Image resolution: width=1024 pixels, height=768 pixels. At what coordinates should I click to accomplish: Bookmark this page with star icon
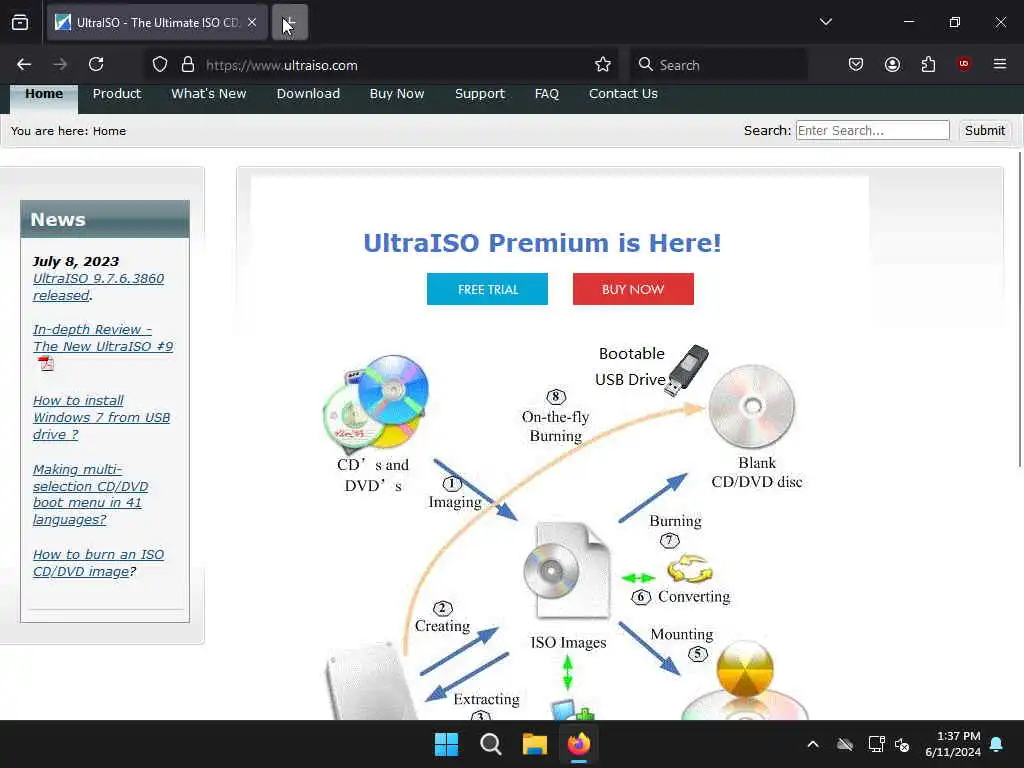pos(603,65)
